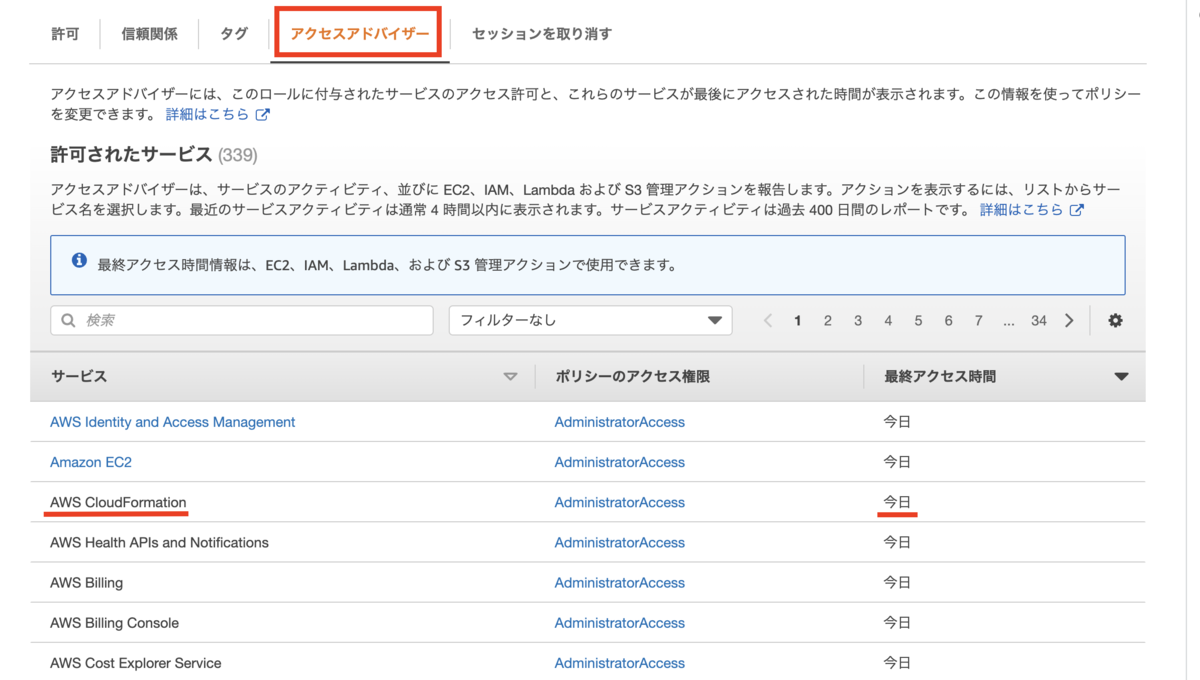This screenshot has height=680, width=1200.
Task: Open Amazon EC2 service link
Action: pos(91,462)
